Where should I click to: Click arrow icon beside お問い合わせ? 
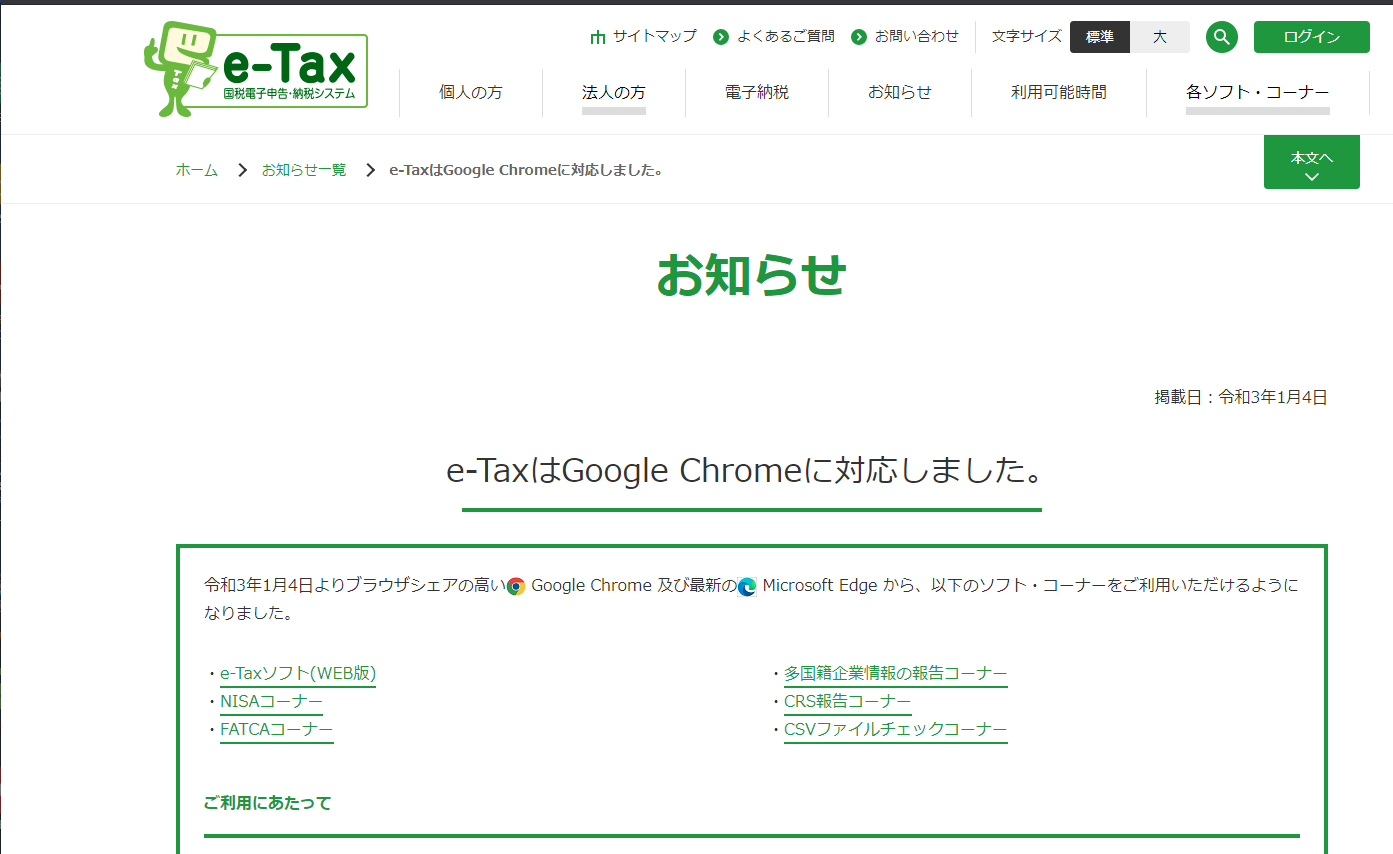859,37
